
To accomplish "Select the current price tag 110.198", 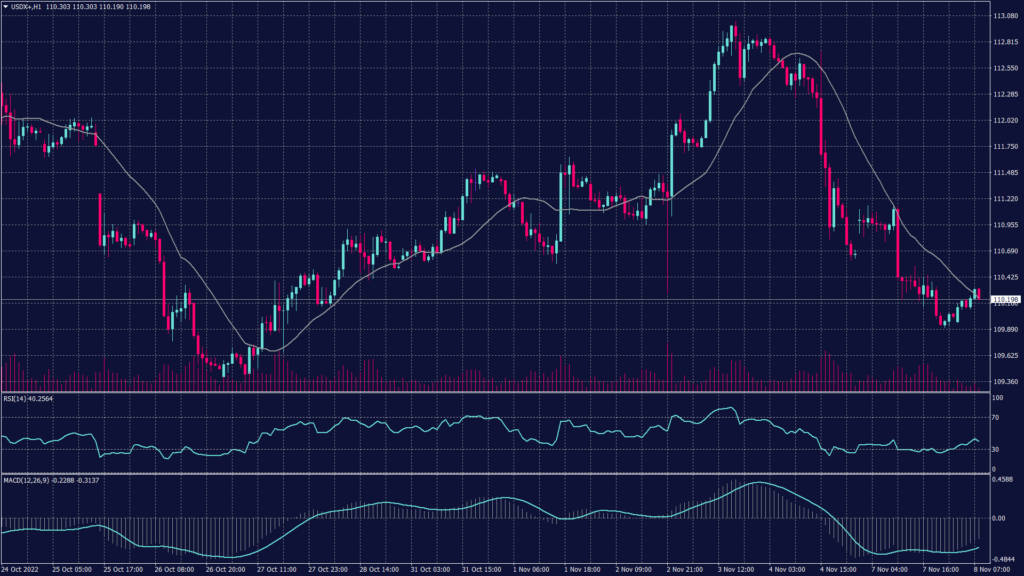I will click(x=1004, y=300).
